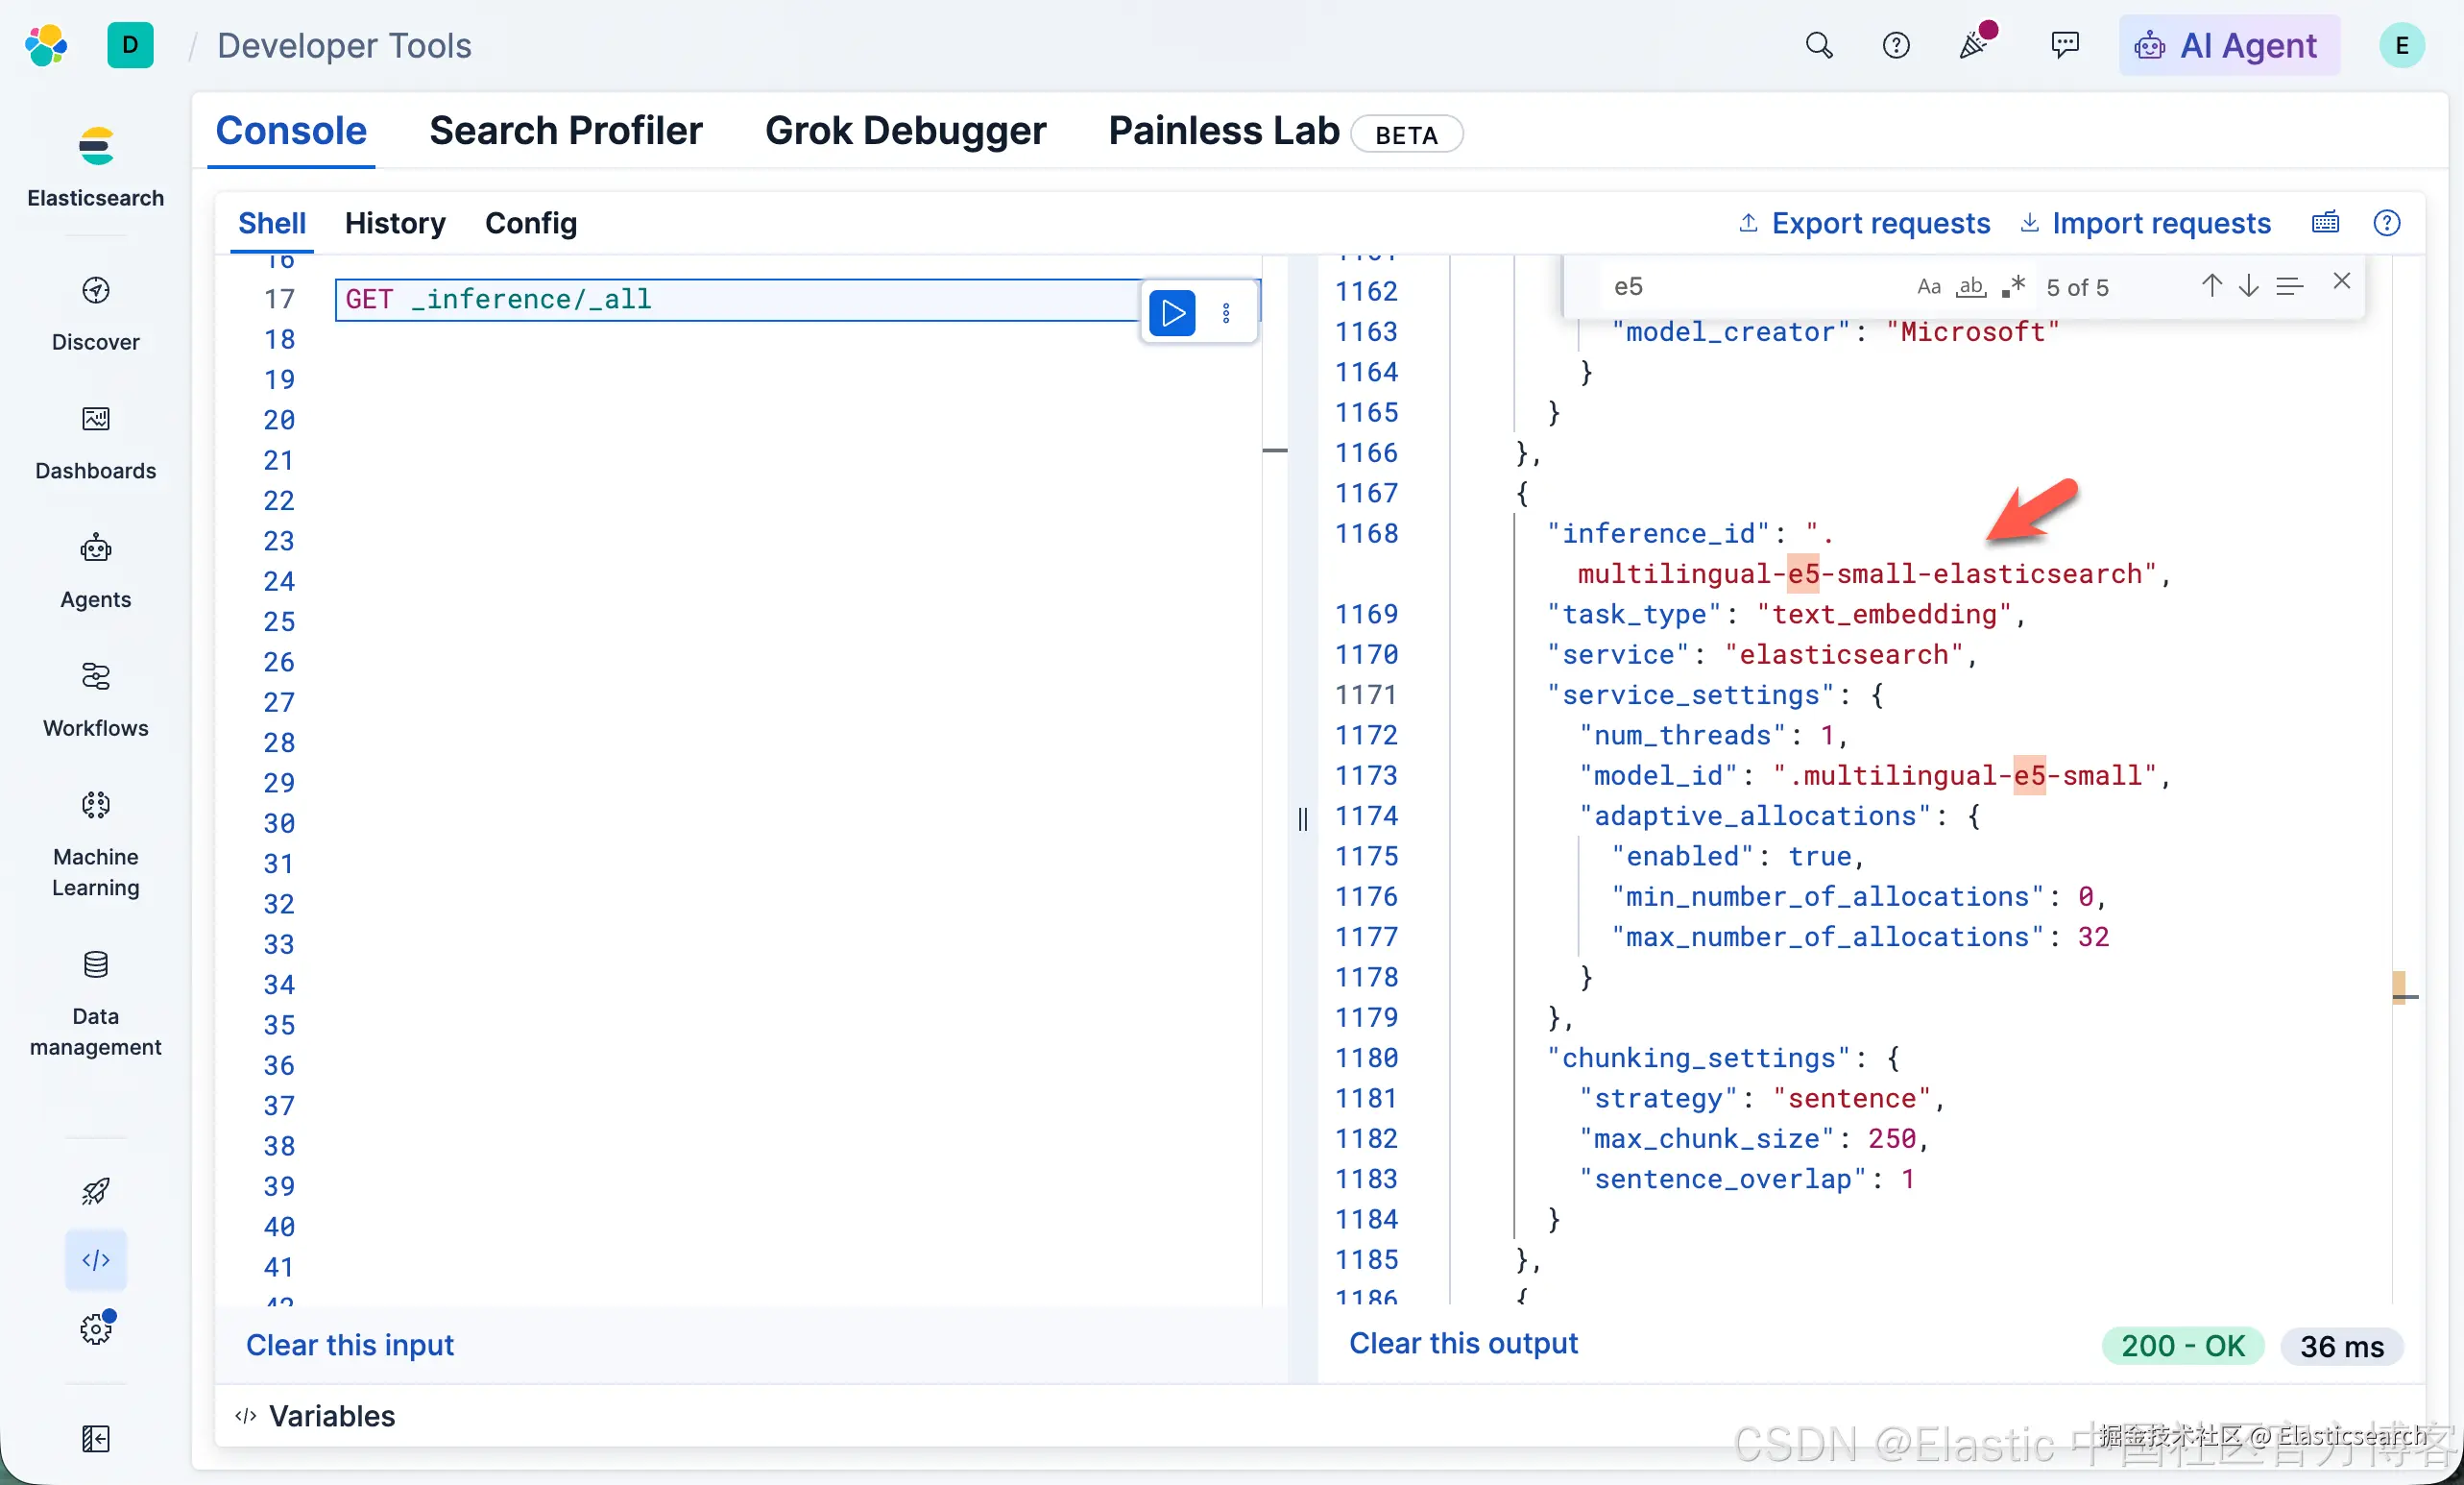Click the Developer Tools code icon in sidebar
This screenshot has width=2464, height=1485.
pyautogui.click(x=96, y=1260)
